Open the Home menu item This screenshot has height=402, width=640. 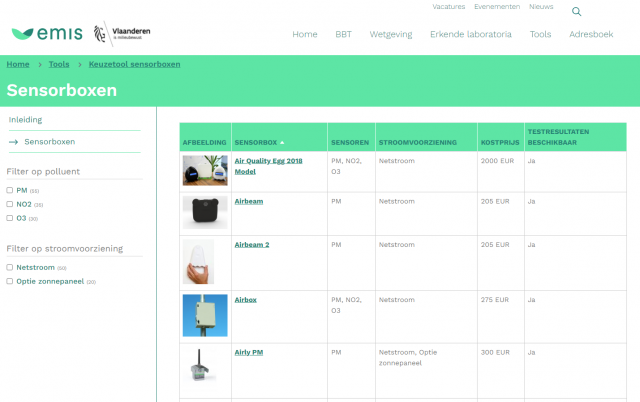[304, 34]
